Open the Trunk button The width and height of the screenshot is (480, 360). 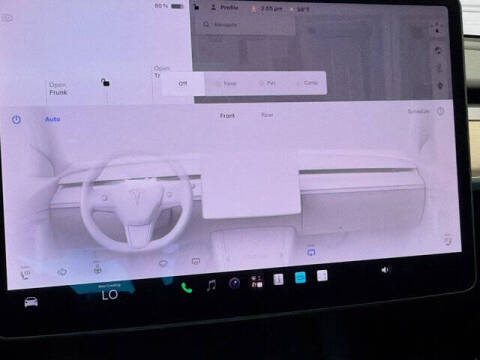[x=162, y=71]
